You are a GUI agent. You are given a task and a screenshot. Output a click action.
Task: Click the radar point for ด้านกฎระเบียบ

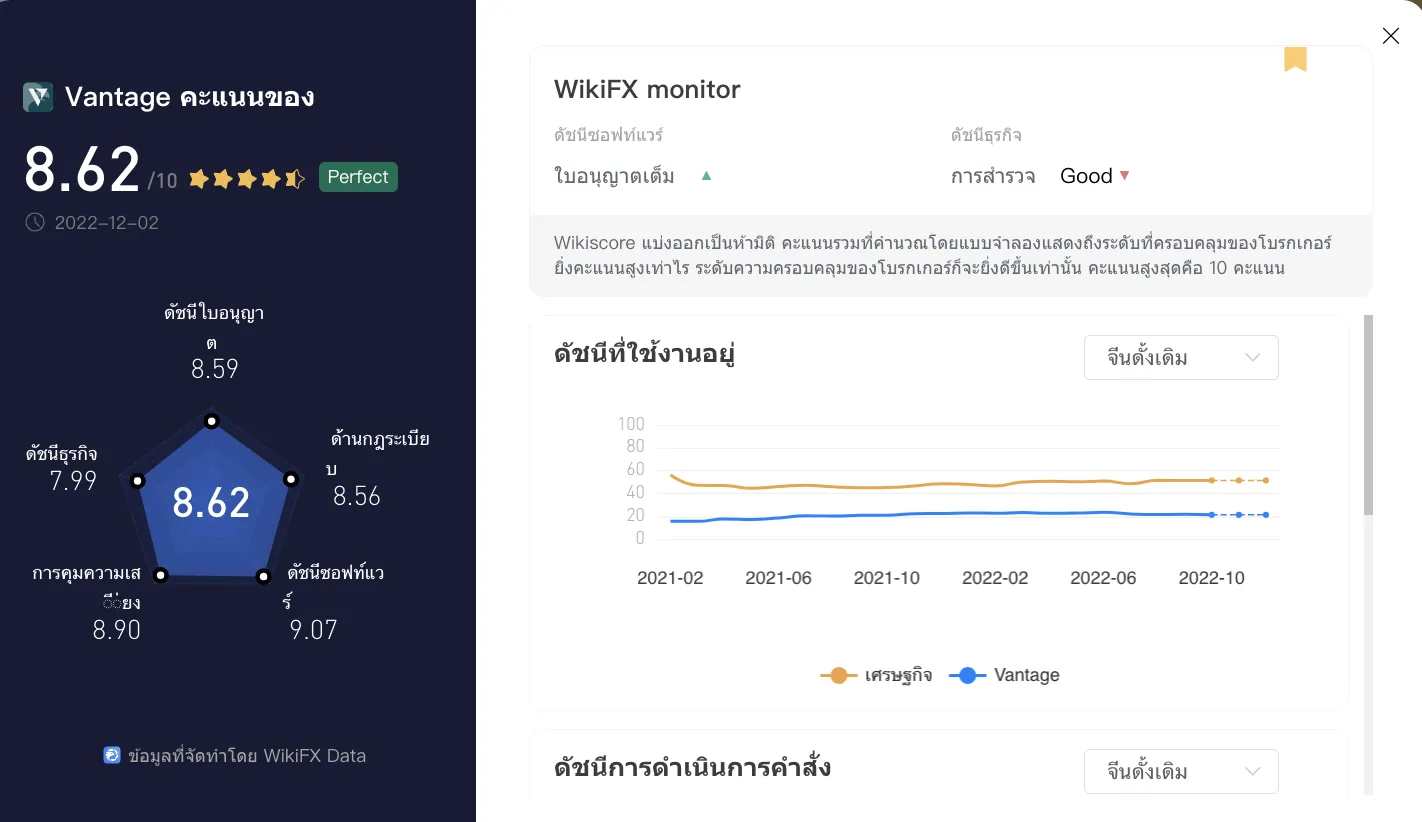click(x=291, y=479)
